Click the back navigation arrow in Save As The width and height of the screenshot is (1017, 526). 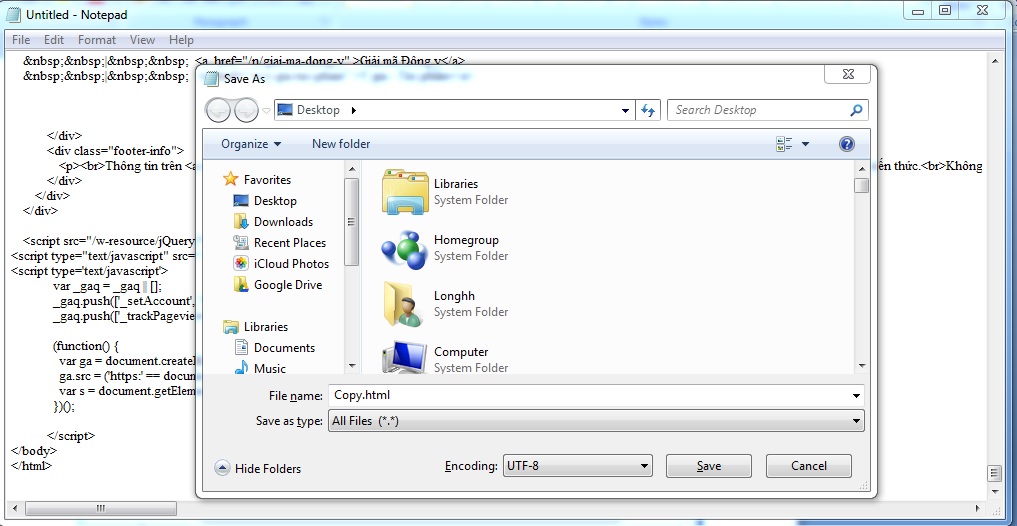(218, 110)
